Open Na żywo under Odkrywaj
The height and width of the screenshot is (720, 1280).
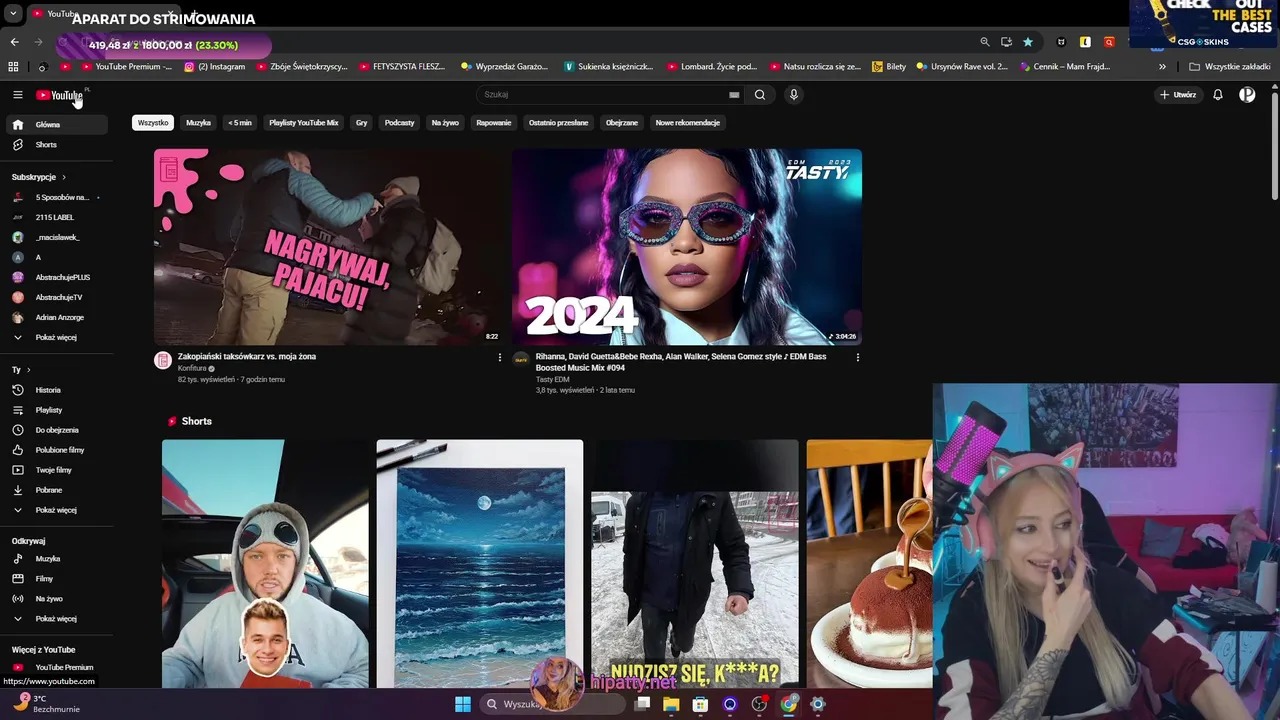tap(55, 599)
